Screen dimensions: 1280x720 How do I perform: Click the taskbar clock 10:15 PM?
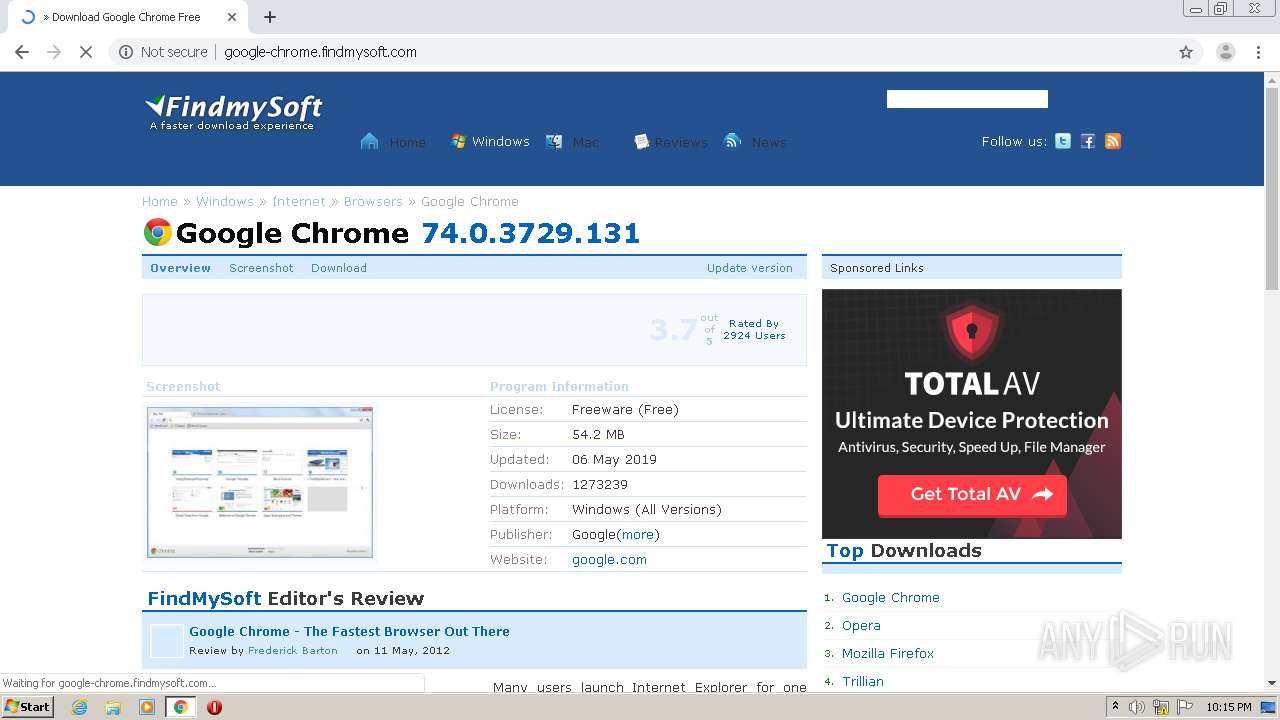tap(1229, 707)
